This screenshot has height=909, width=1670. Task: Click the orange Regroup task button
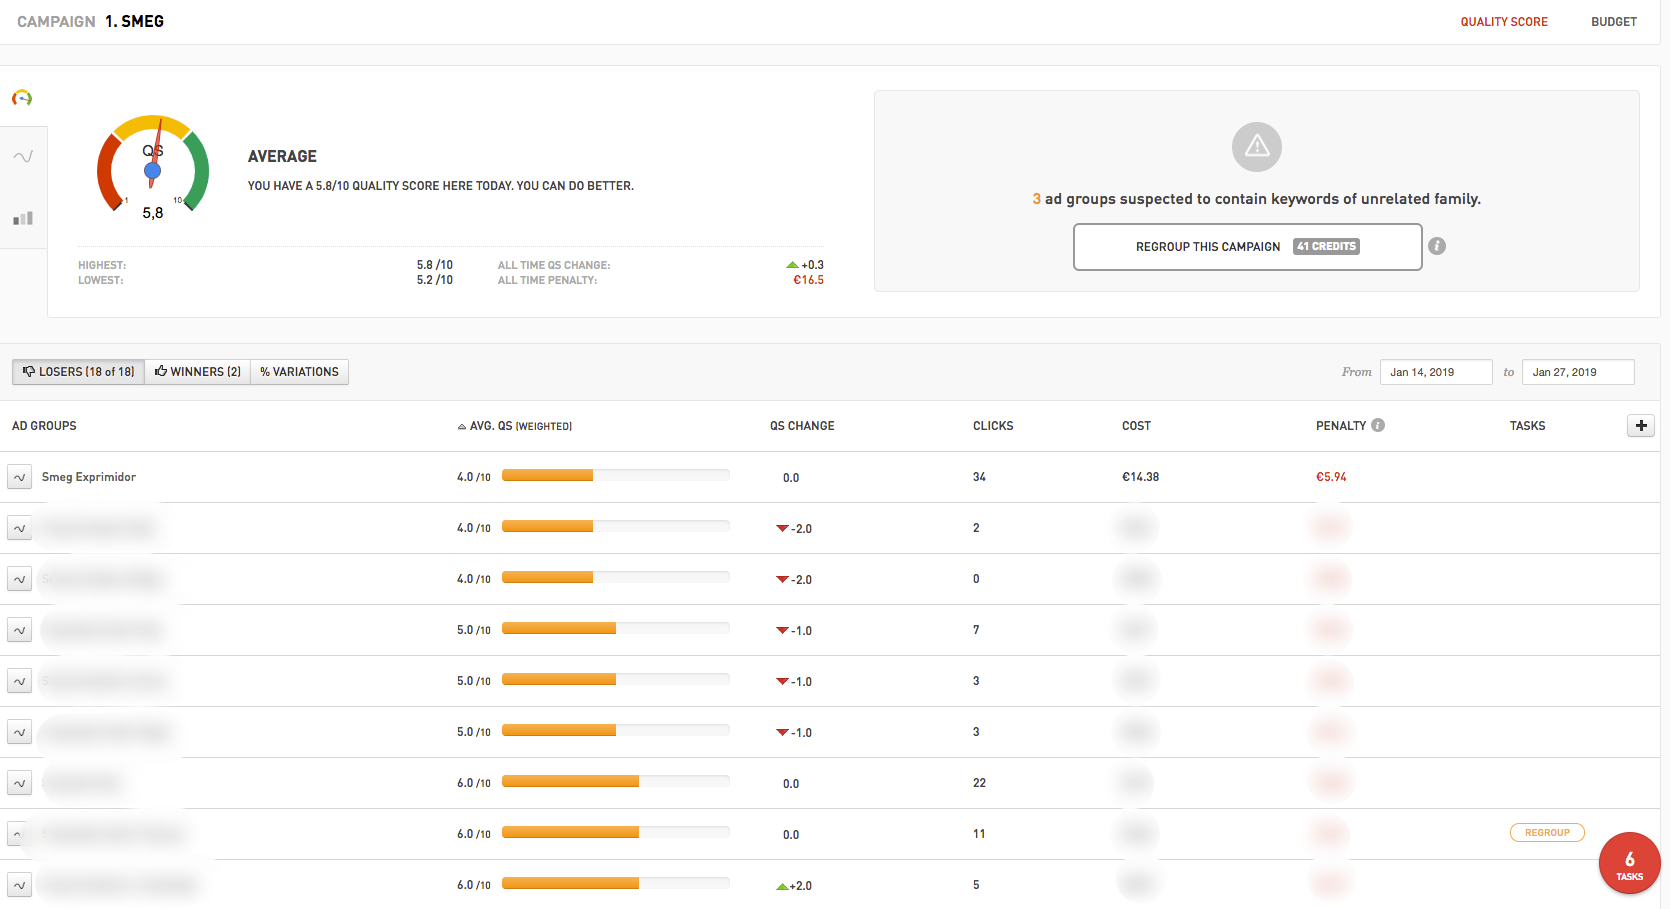coord(1547,833)
